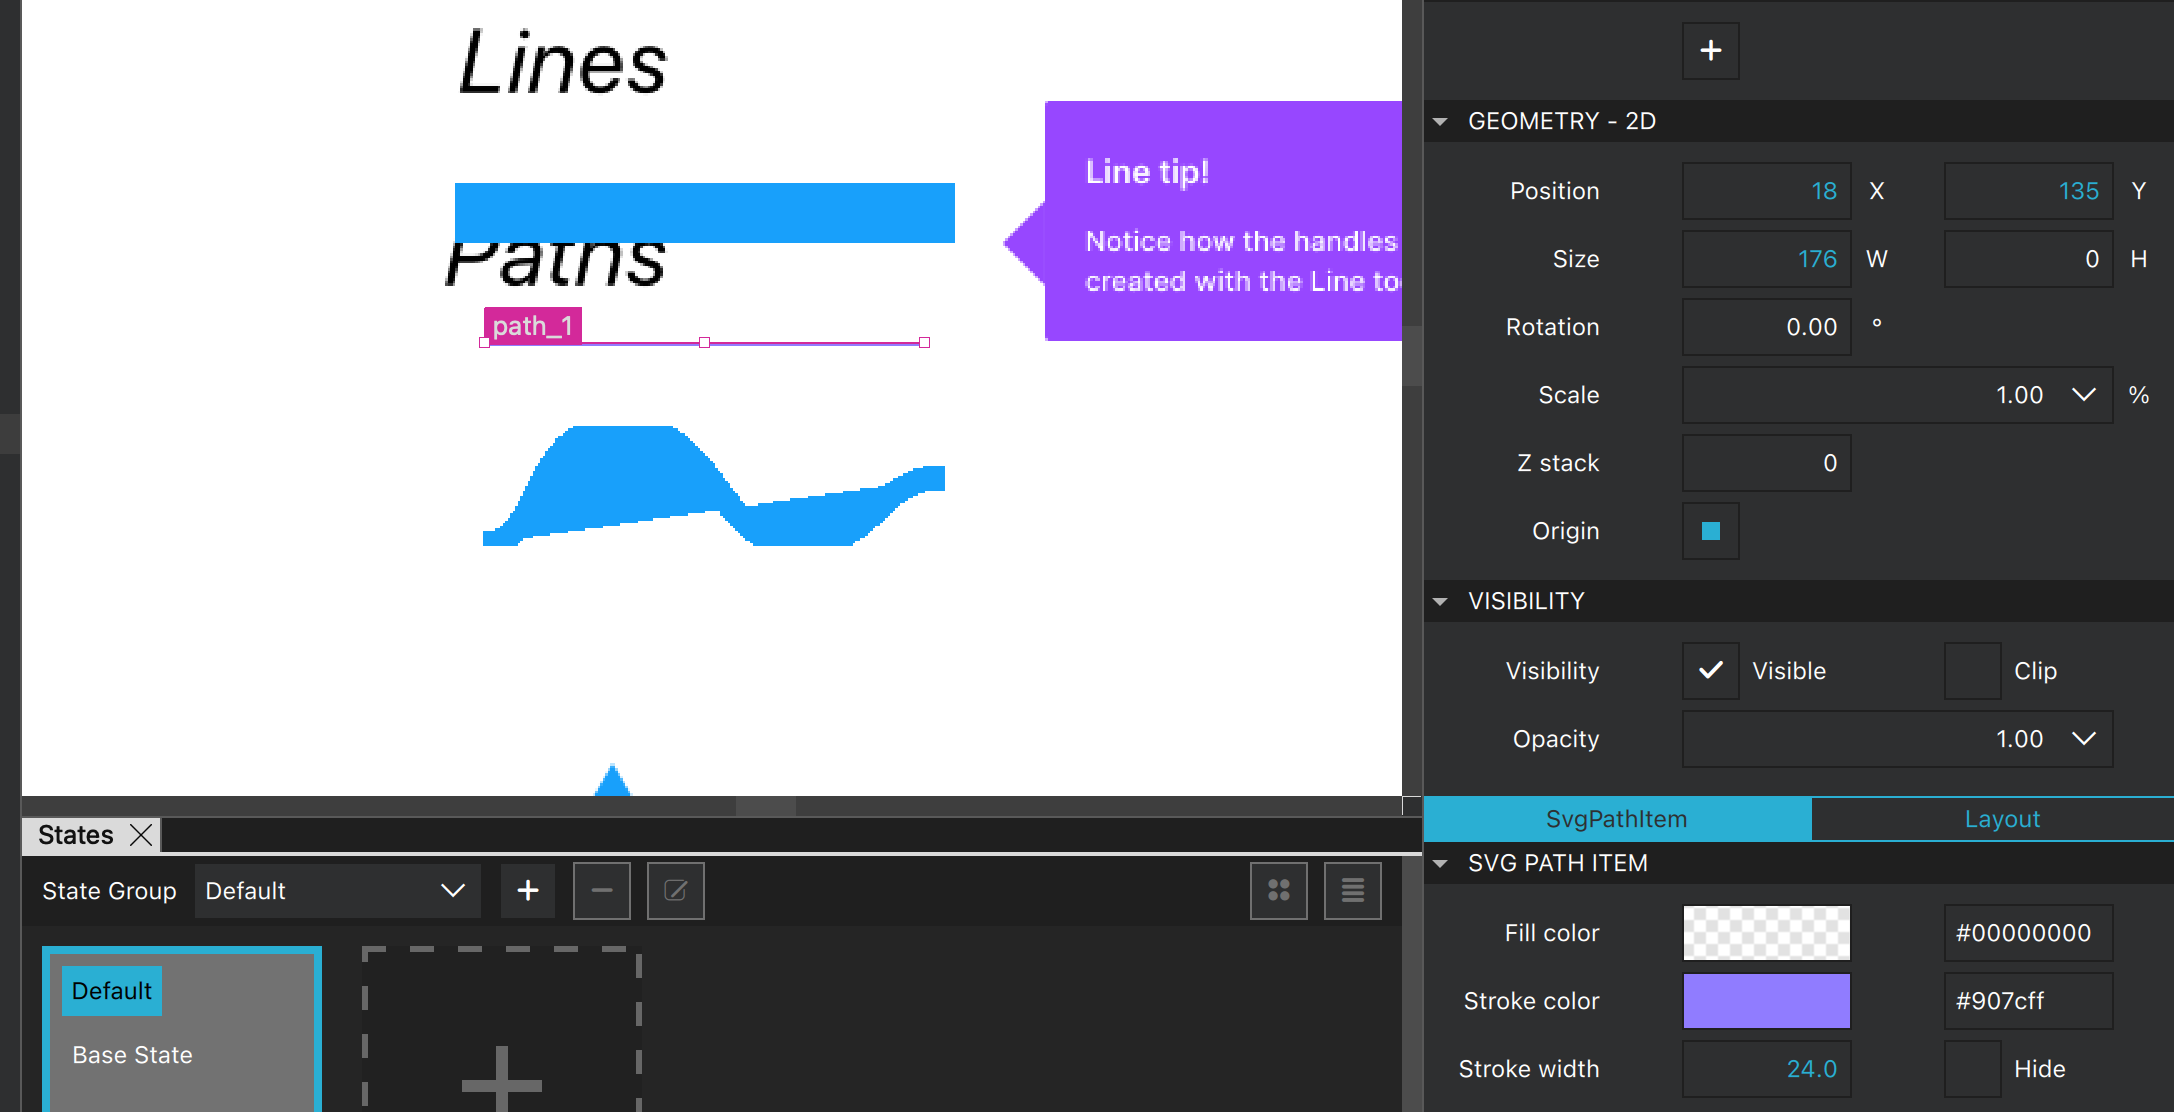Click the Origin anchor point selector
The image size is (2174, 1112).
point(1710,531)
